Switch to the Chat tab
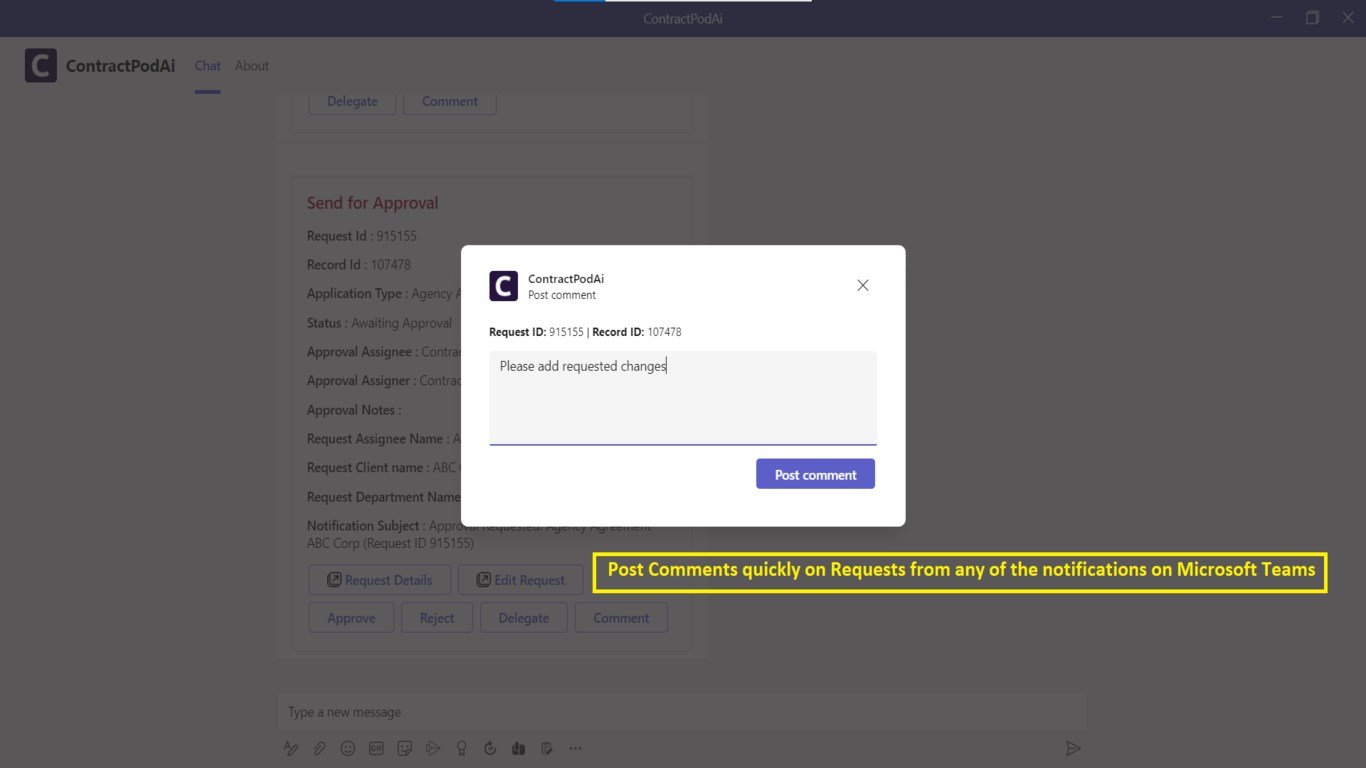 point(208,66)
